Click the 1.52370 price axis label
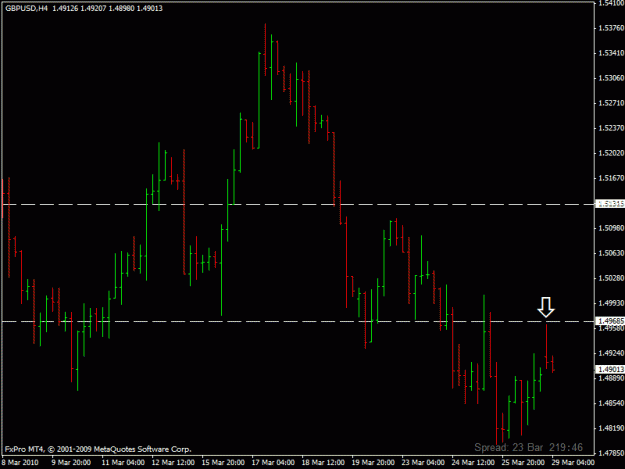This screenshot has height=469, width=625. pos(611,128)
